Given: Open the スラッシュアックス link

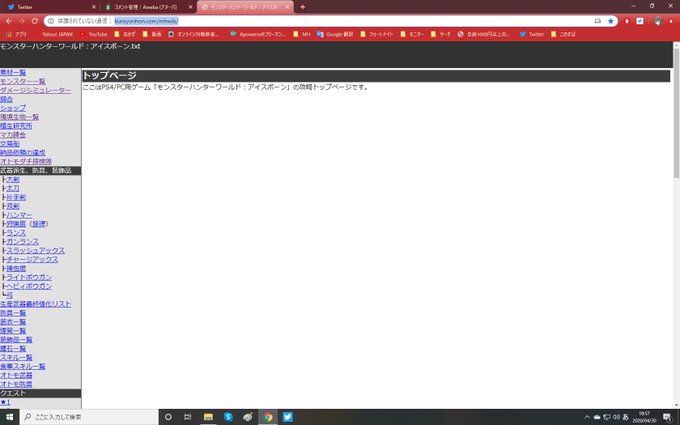Looking at the screenshot, I should click(x=36, y=251).
